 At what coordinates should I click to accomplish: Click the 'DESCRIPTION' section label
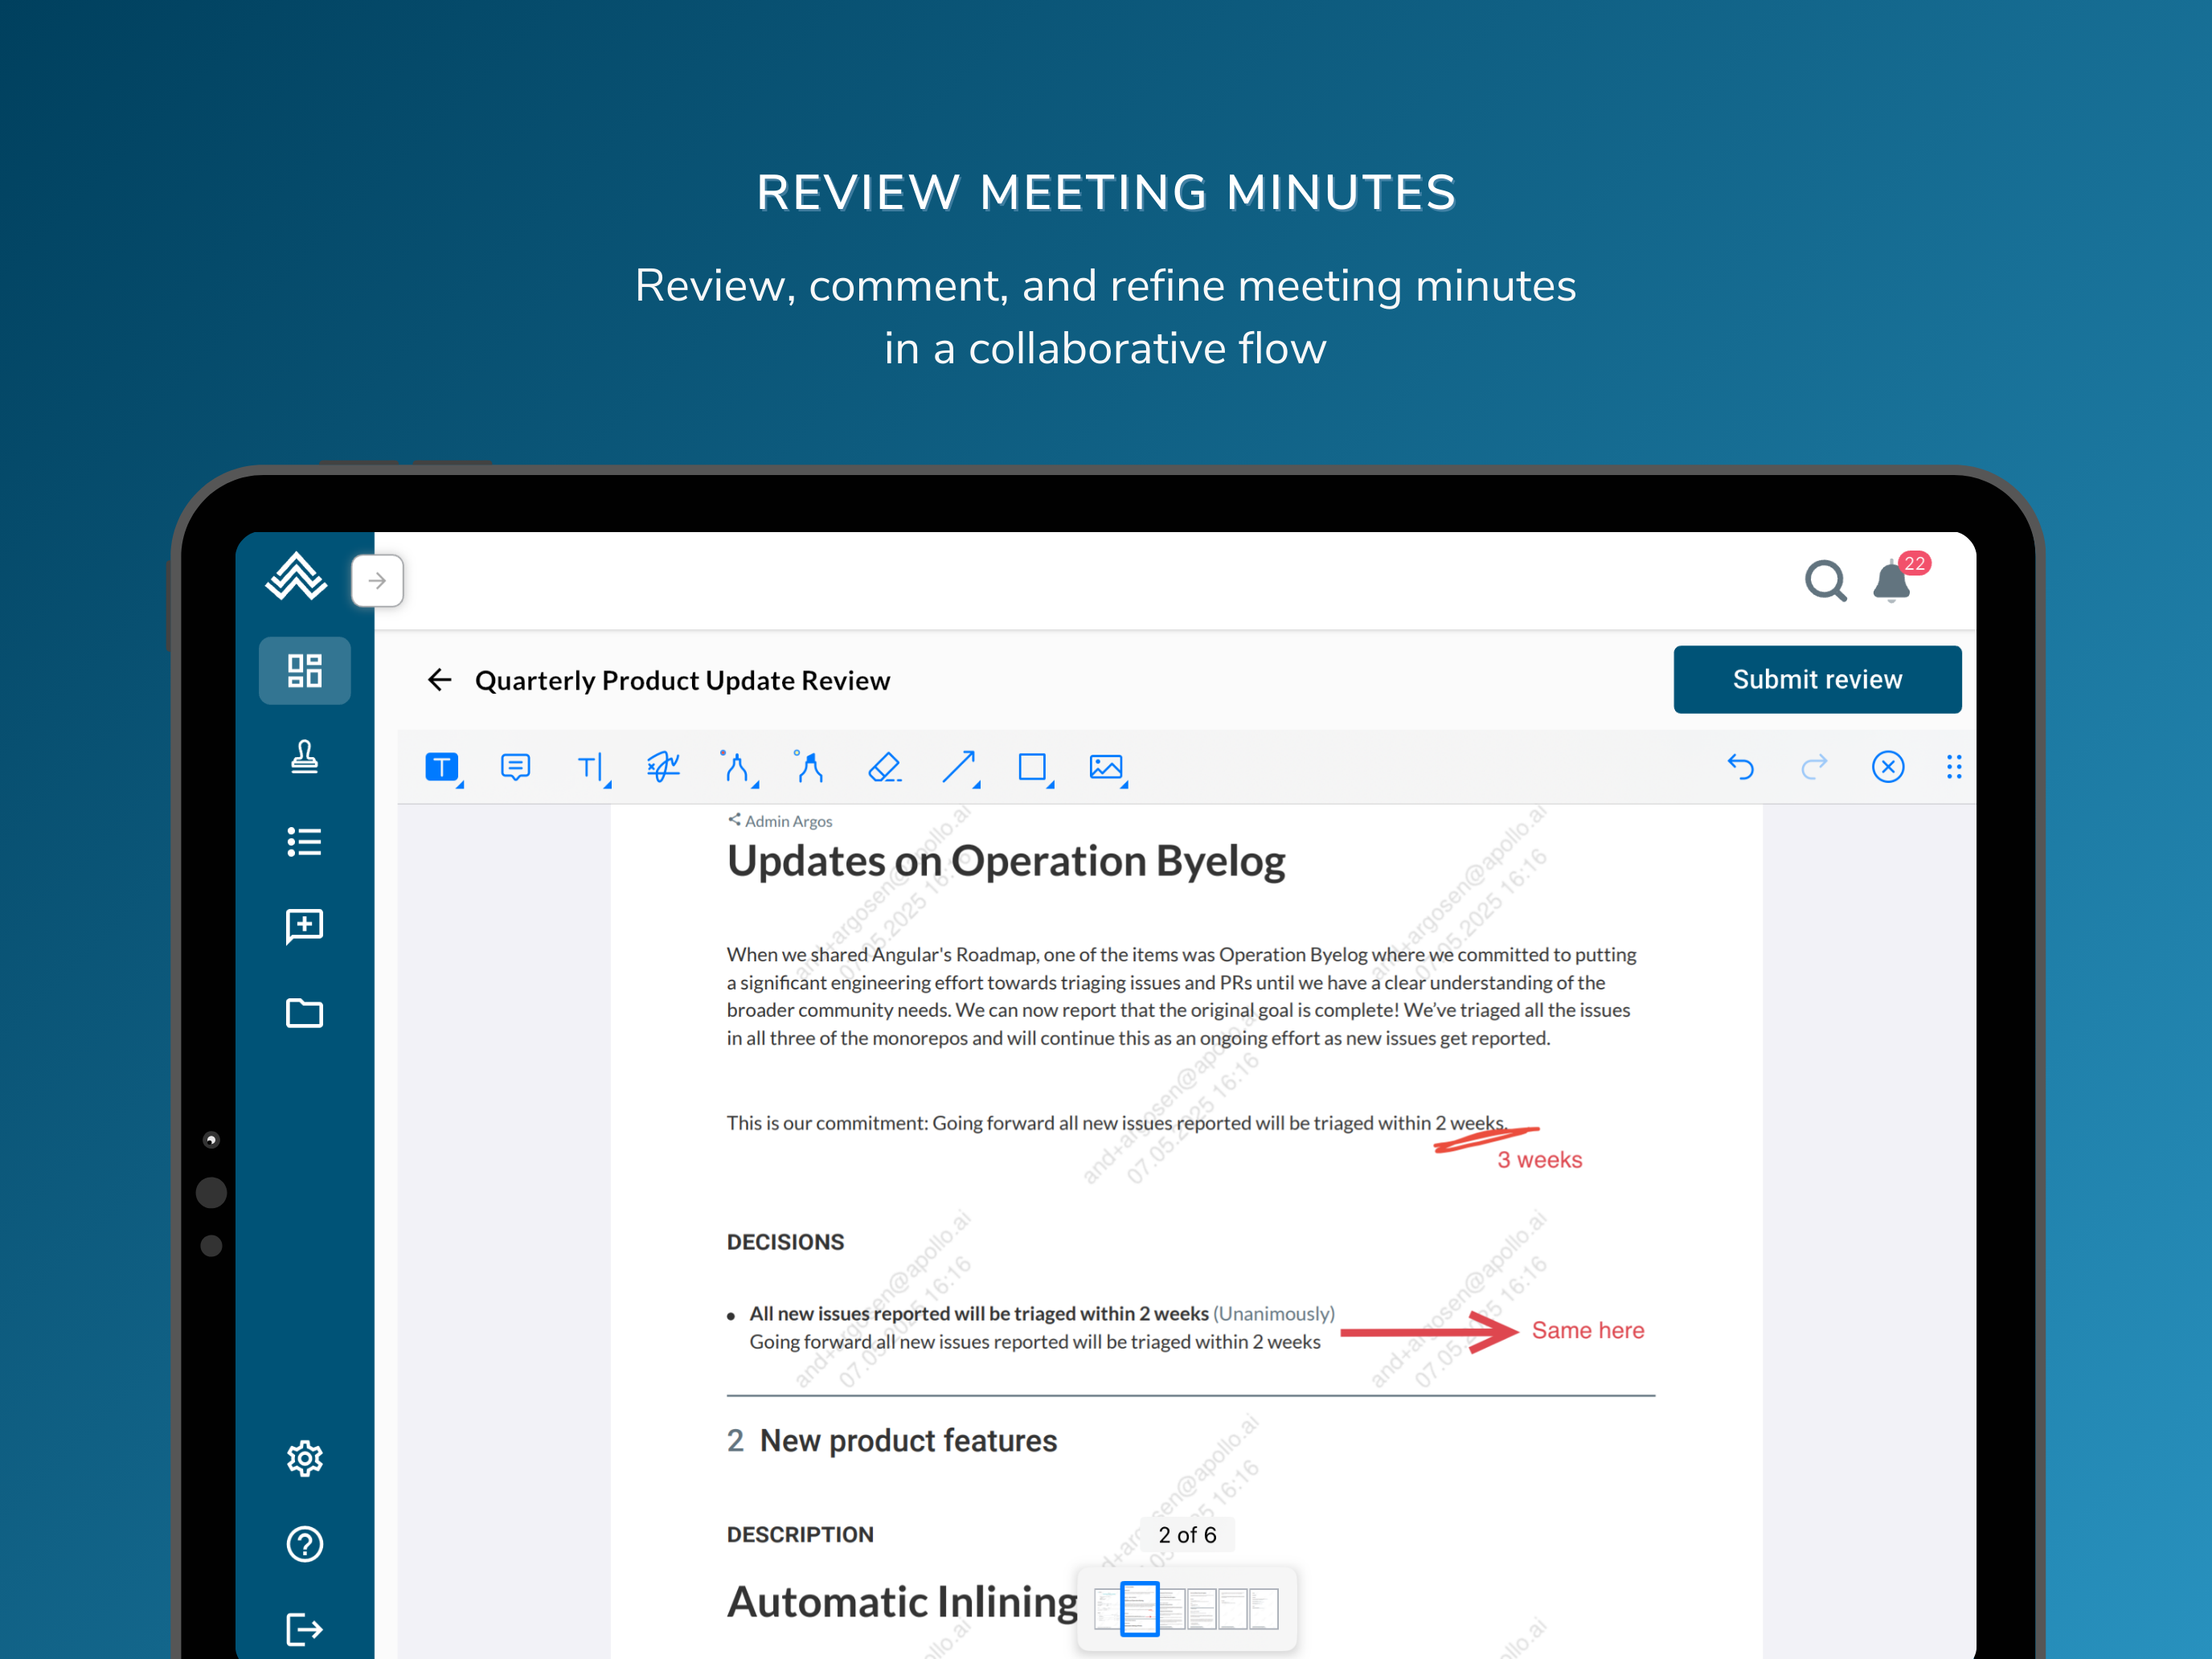[800, 1535]
